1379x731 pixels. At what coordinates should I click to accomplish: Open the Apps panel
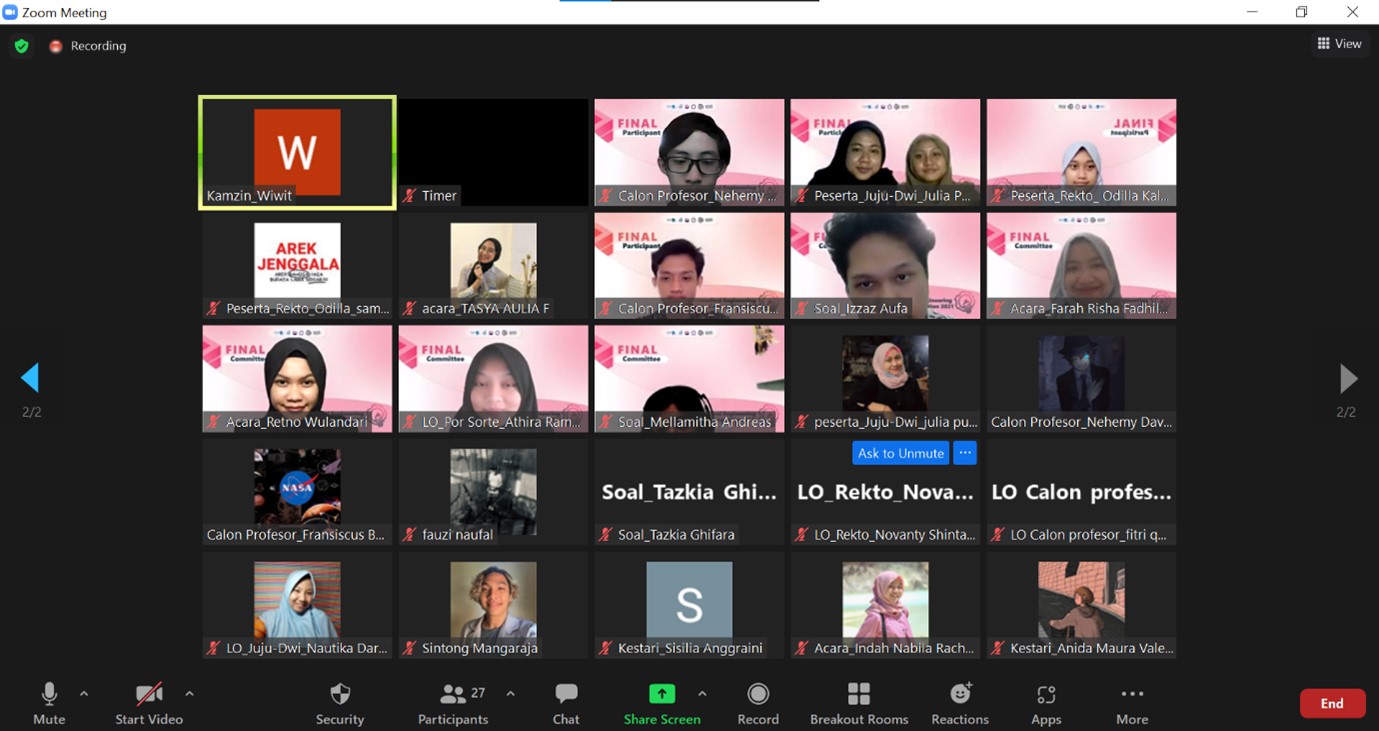click(x=1046, y=695)
